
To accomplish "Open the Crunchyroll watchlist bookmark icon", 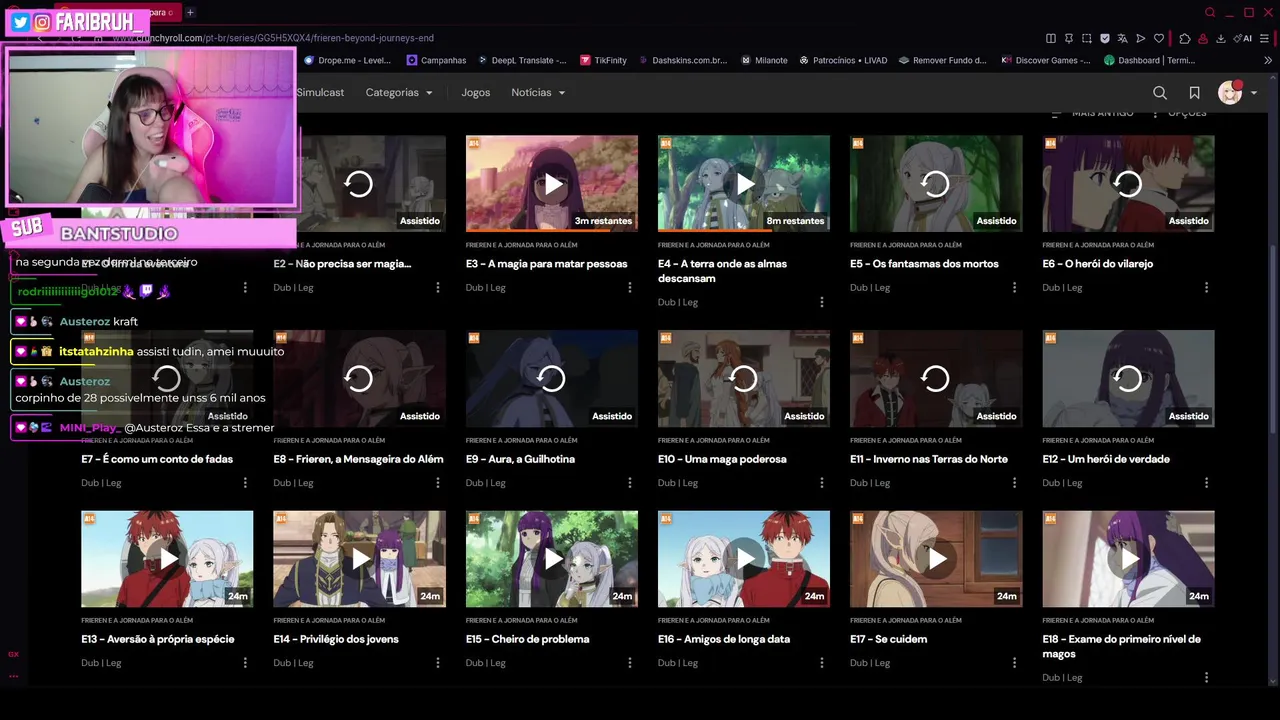I will click(x=1194, y=93).
